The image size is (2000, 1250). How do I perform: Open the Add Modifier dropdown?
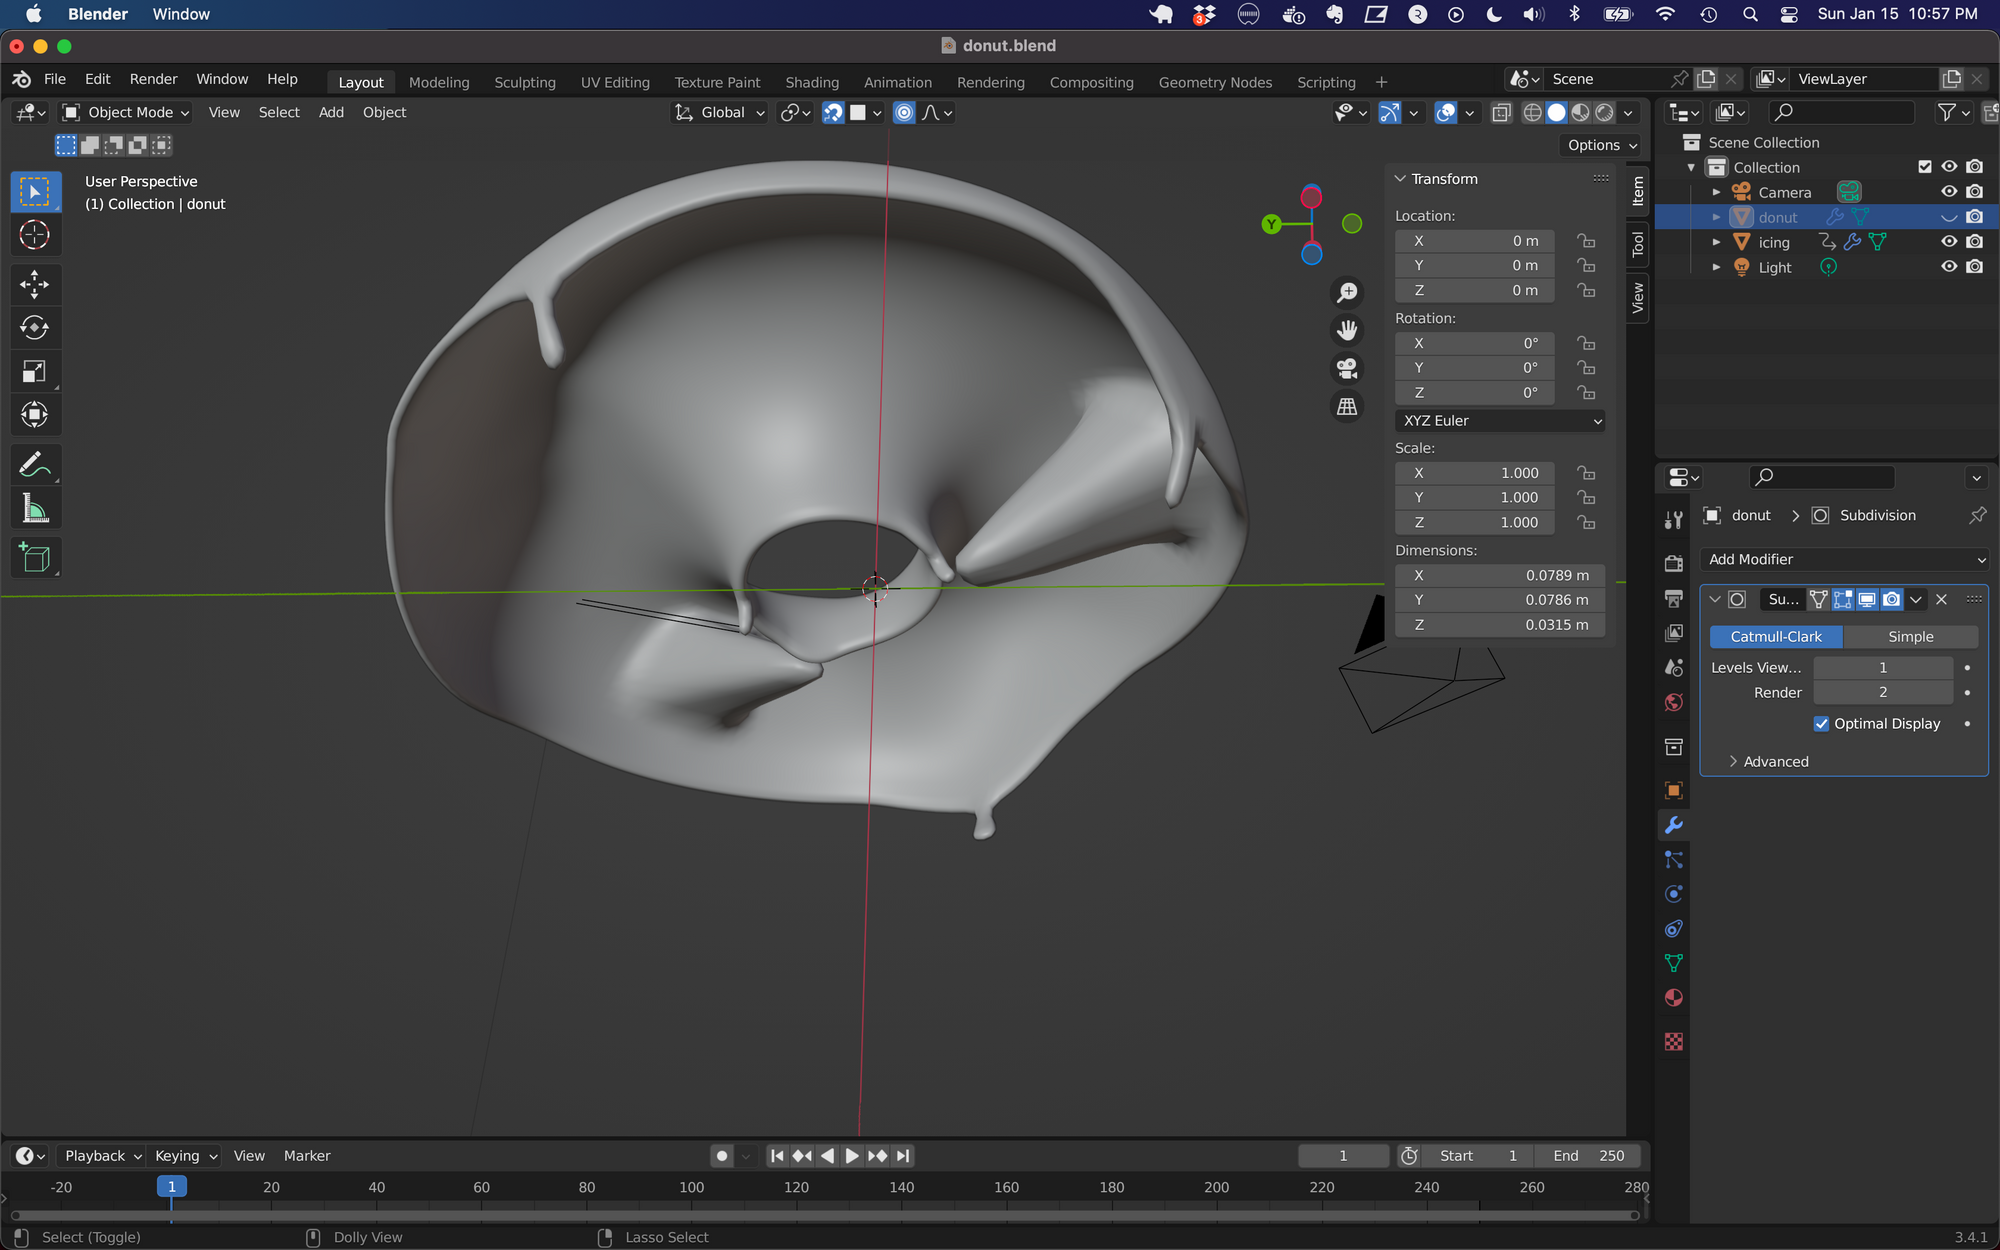coord(1843,560)
